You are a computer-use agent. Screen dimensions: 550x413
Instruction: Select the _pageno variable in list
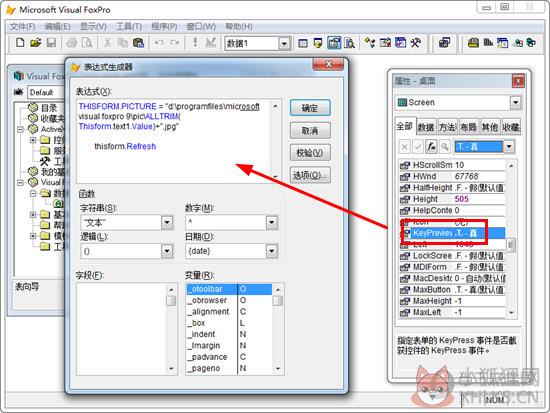229,368
